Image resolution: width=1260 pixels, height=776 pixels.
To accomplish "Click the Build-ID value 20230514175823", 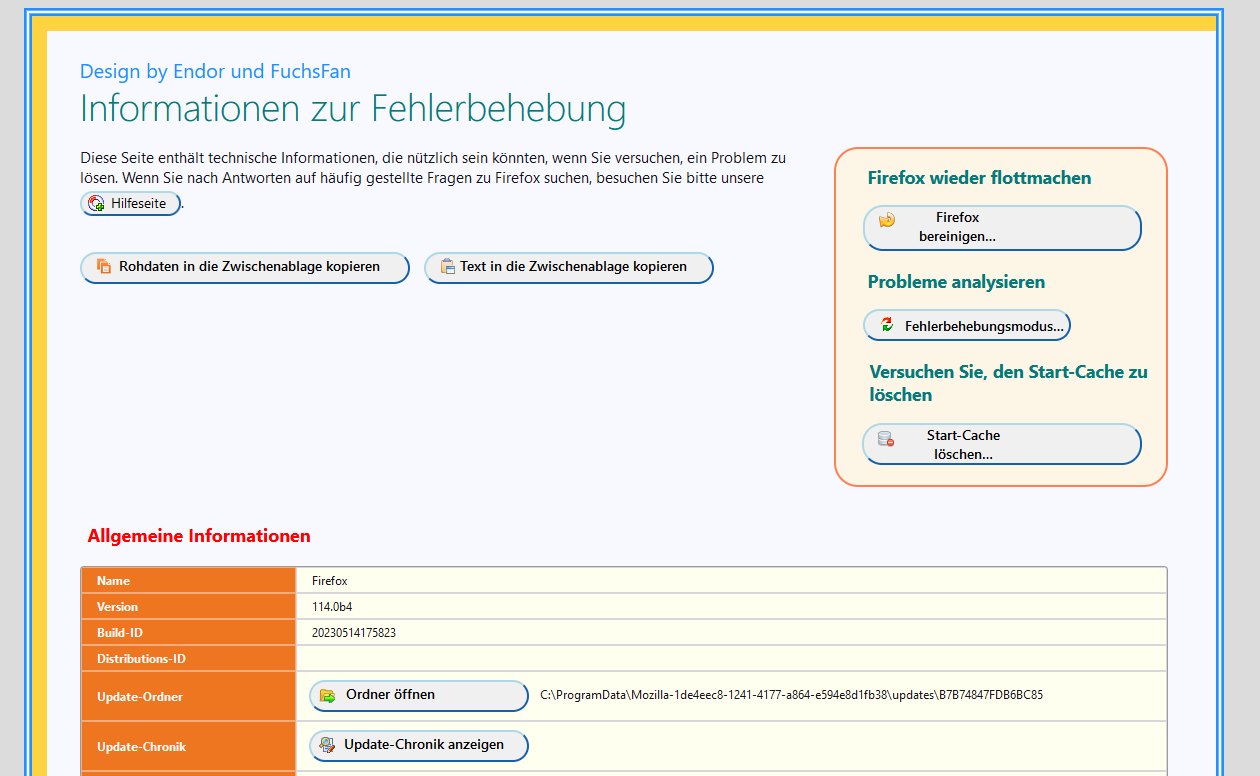I will (x=354, y=633).
